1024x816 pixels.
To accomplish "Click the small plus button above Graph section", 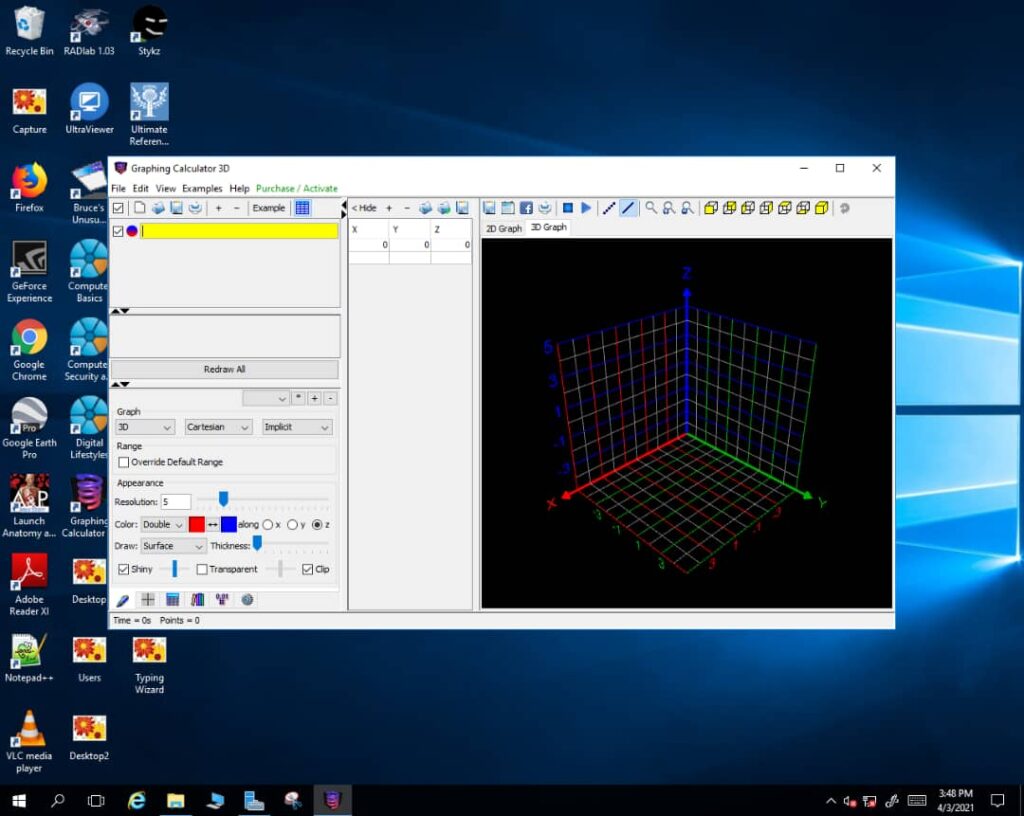I will pyautogui.click(x=315, y=398).
